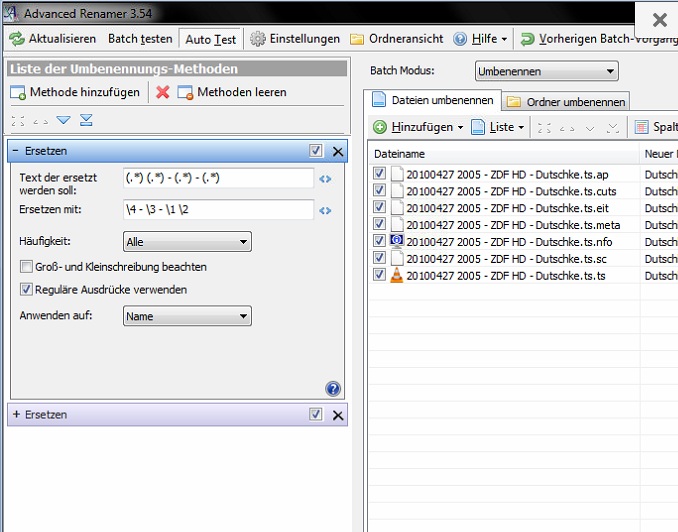
Task: Toggle Auto Test button
Action: [211, 40]
